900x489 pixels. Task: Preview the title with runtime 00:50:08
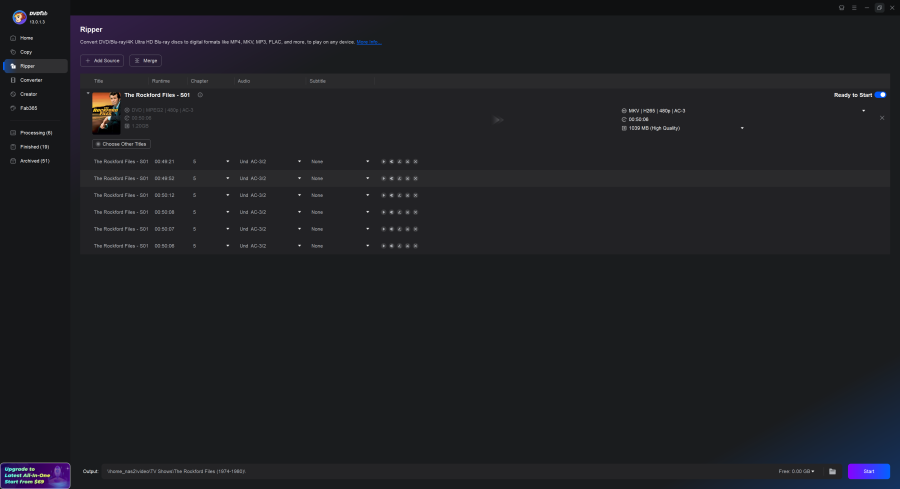[x=383, y=212]
